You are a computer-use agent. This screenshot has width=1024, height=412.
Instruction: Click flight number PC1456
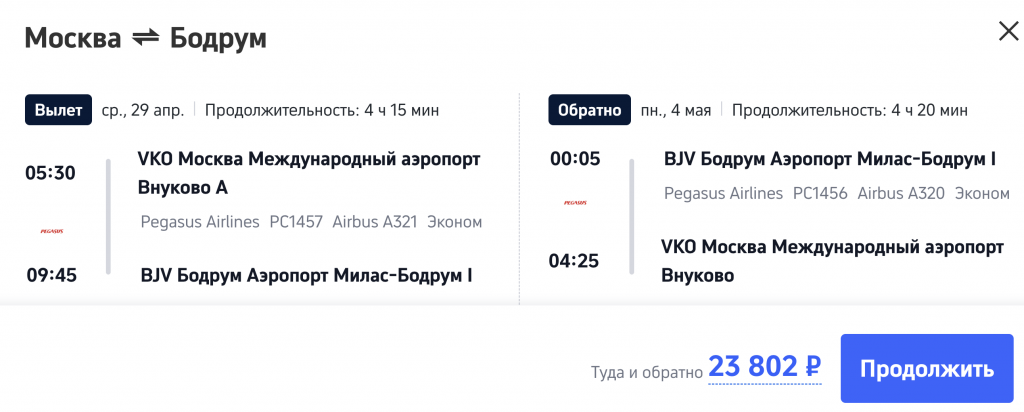click(x=820, y=193)
